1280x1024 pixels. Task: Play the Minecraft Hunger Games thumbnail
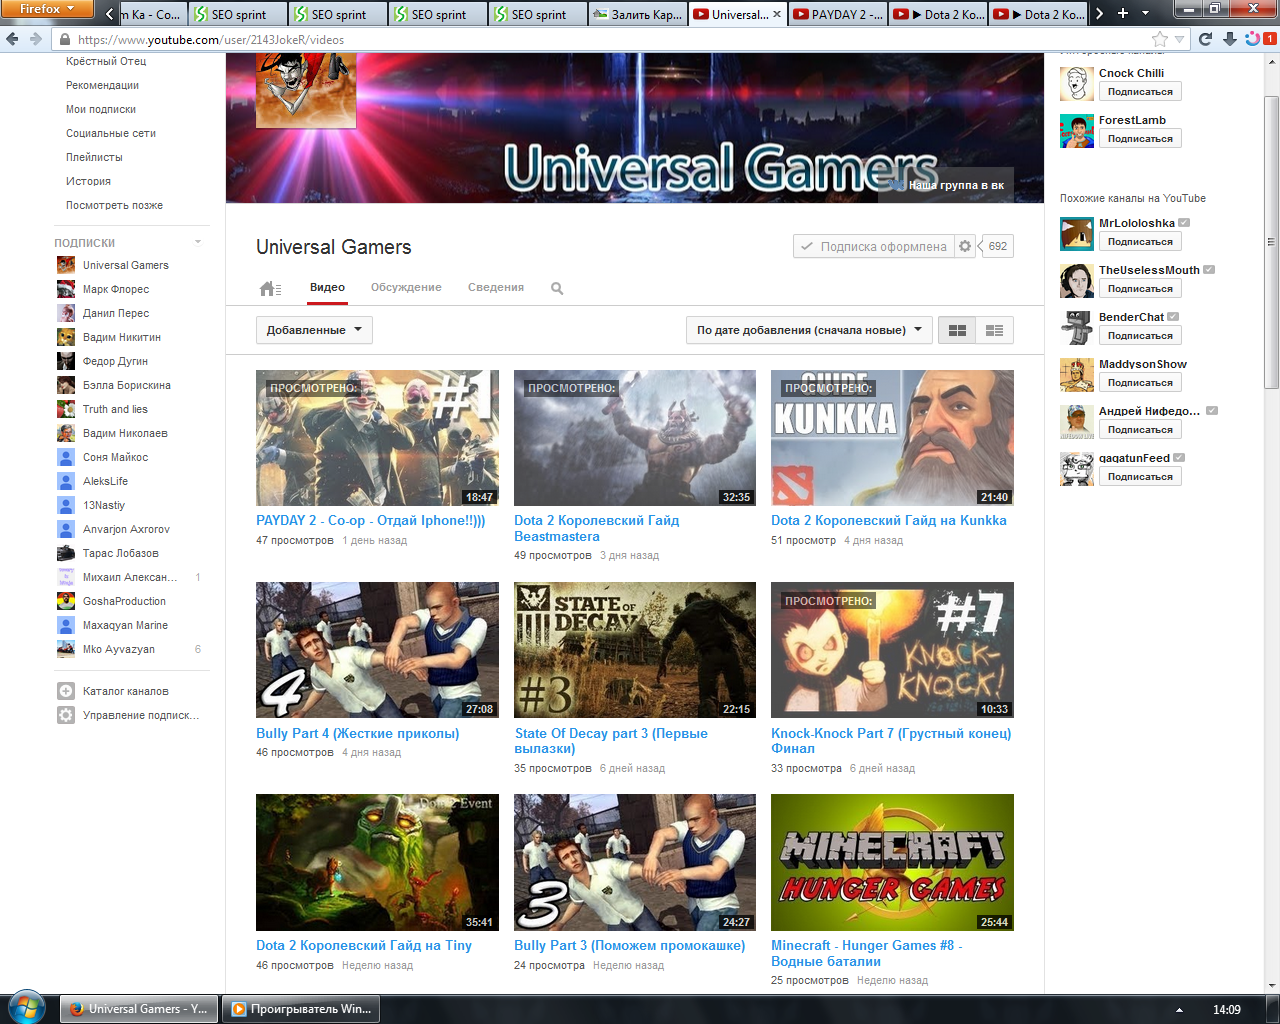(892, 862)
